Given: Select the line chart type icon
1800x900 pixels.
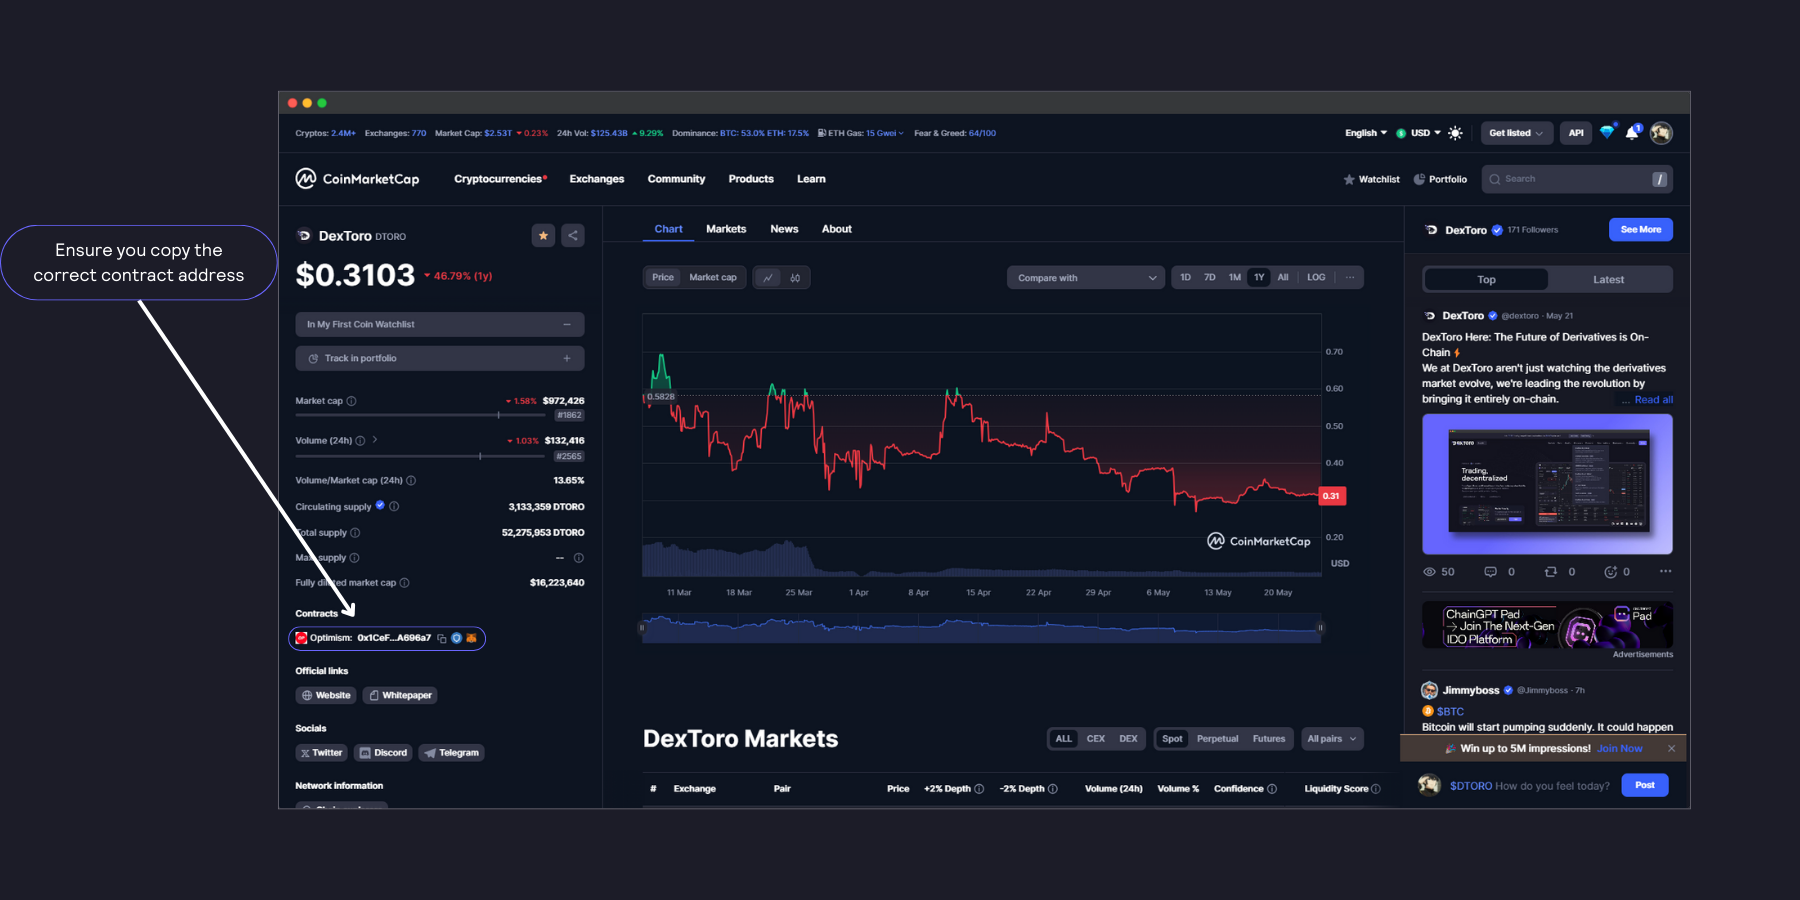Looking at the screenshot, I should pyautogui.click(x=768, y=278).
